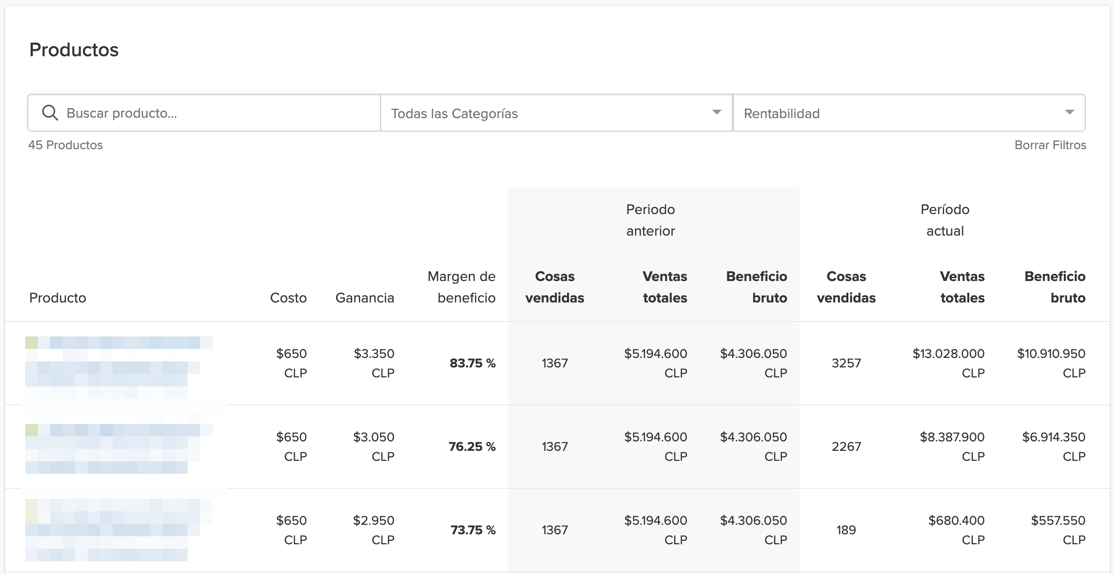The image size is (1114, 574).
Task: Click the $8.387.900 CLP ventas value
Action: pyautogui.click(x=953, y=447)
